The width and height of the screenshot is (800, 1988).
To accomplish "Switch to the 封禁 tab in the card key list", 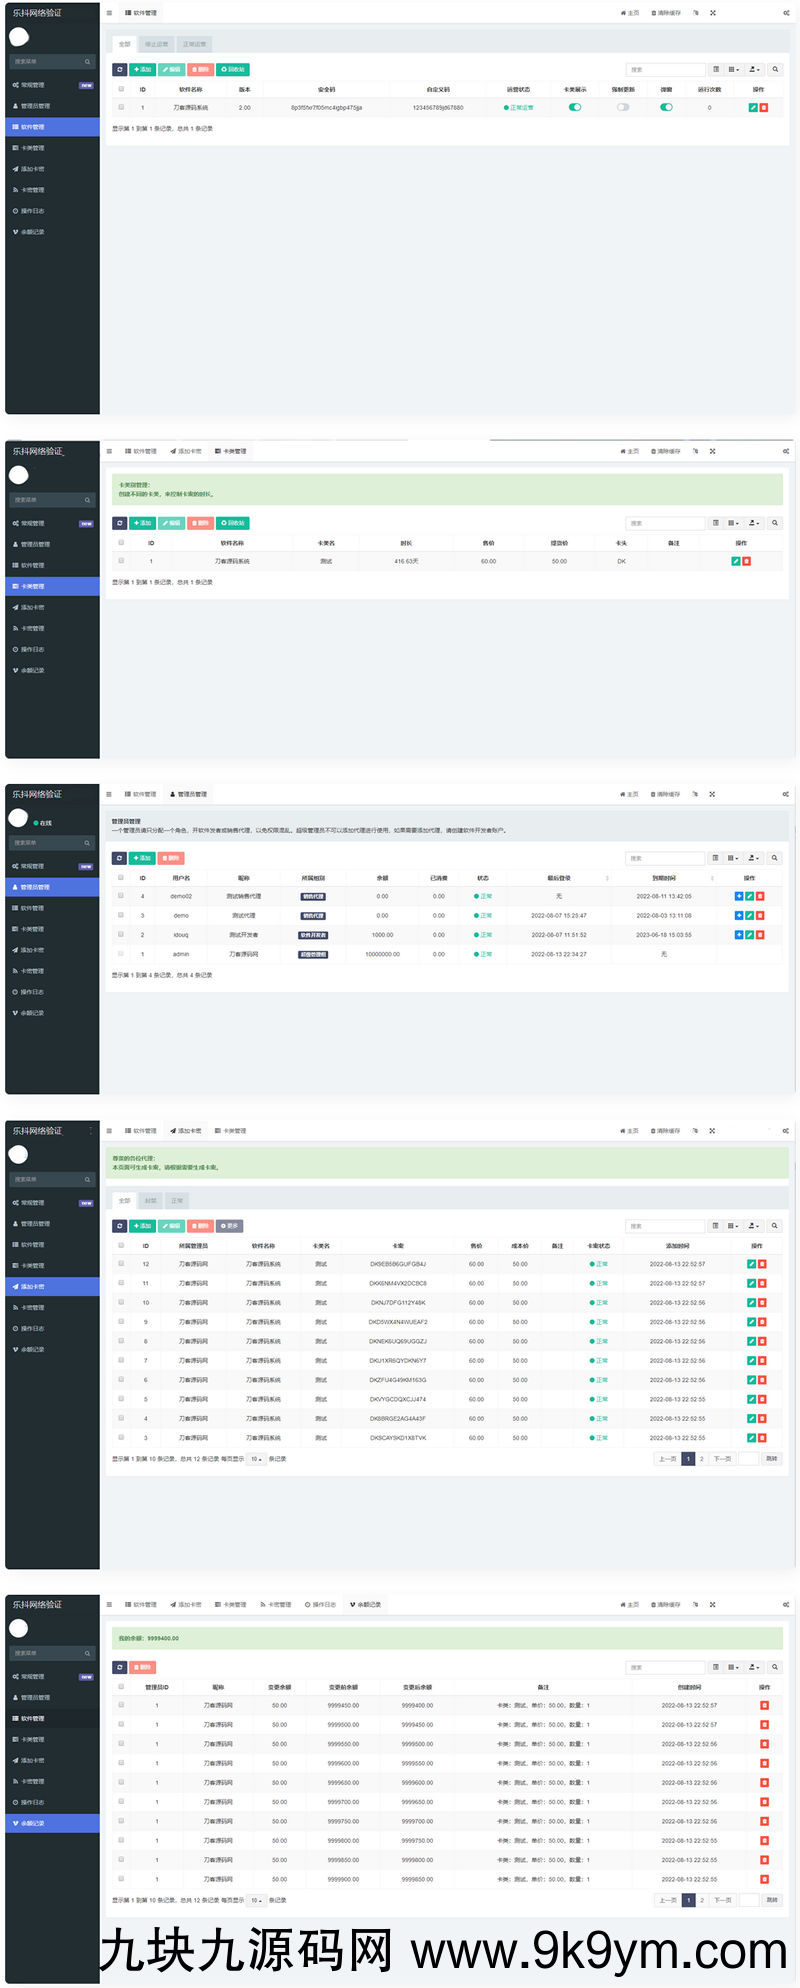I will [150, 1201].
